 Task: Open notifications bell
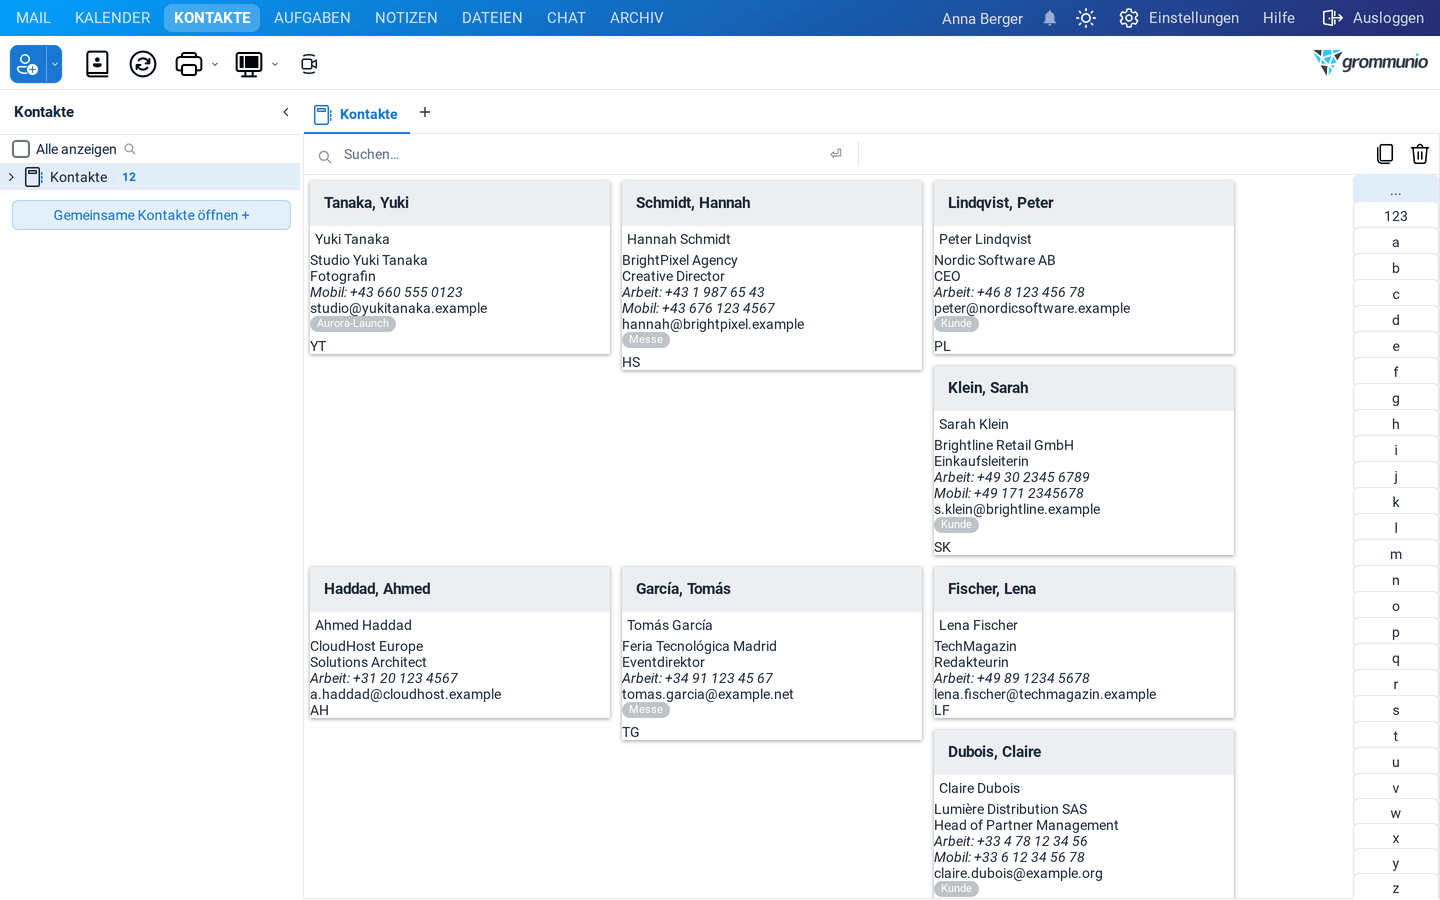pos(1049,18)
